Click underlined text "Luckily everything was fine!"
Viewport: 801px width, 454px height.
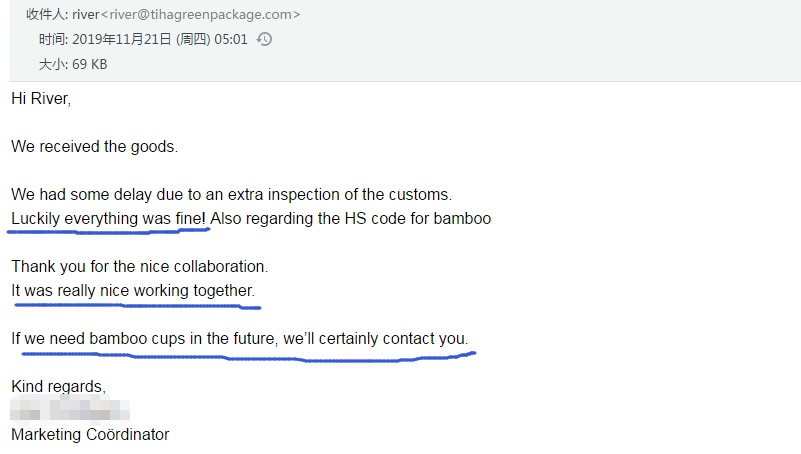click(109, 218)
